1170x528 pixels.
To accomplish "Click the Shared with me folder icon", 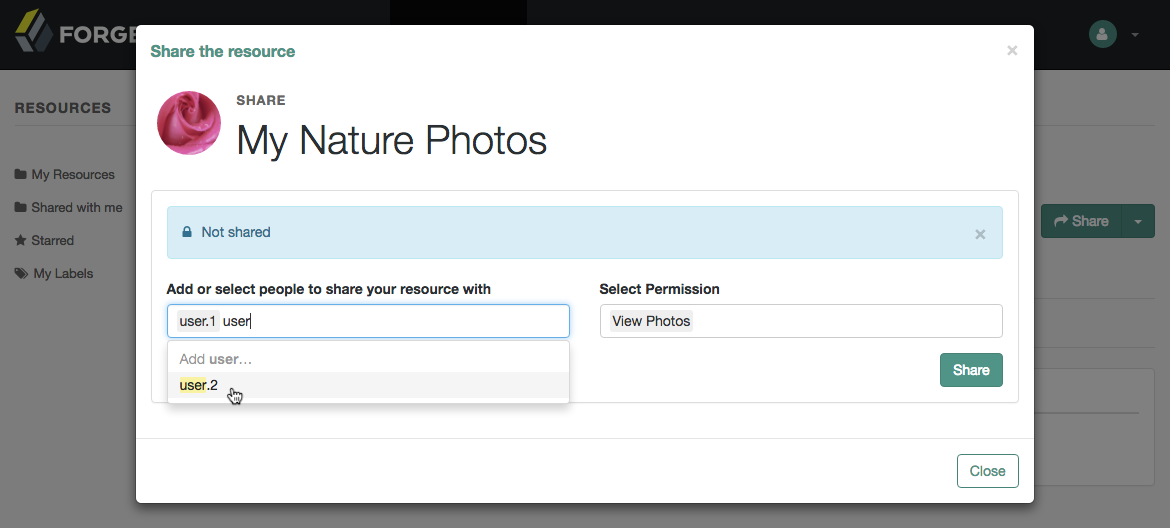I will (x=20, y=207).
